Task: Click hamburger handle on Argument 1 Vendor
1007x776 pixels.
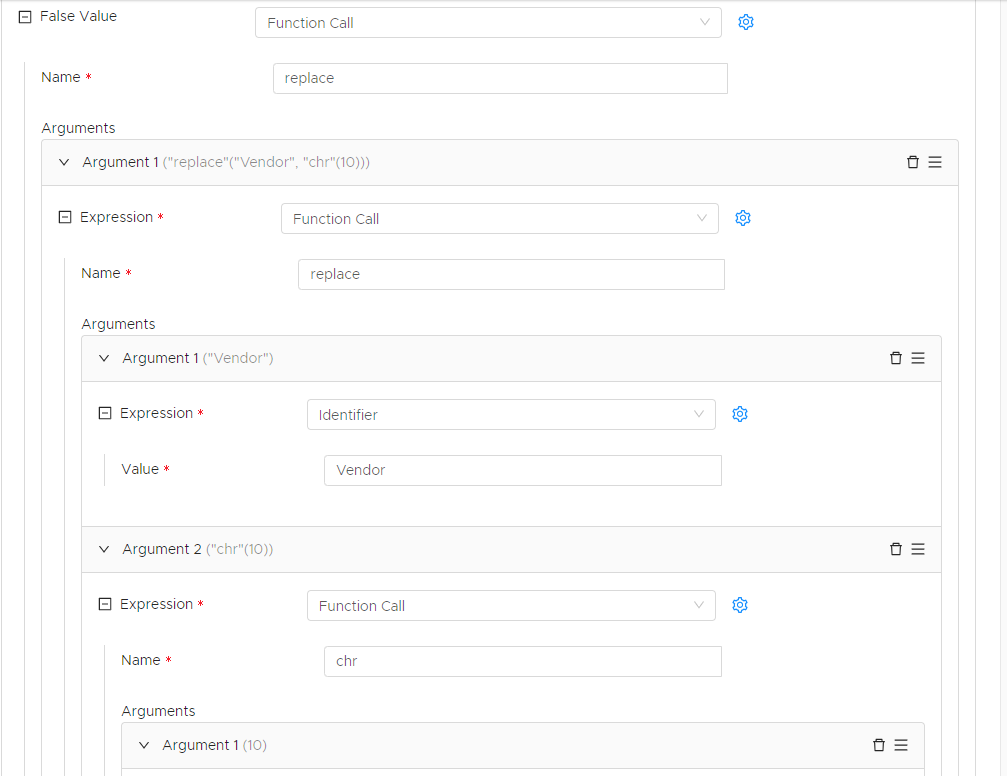Action: (x=918, y=358)
